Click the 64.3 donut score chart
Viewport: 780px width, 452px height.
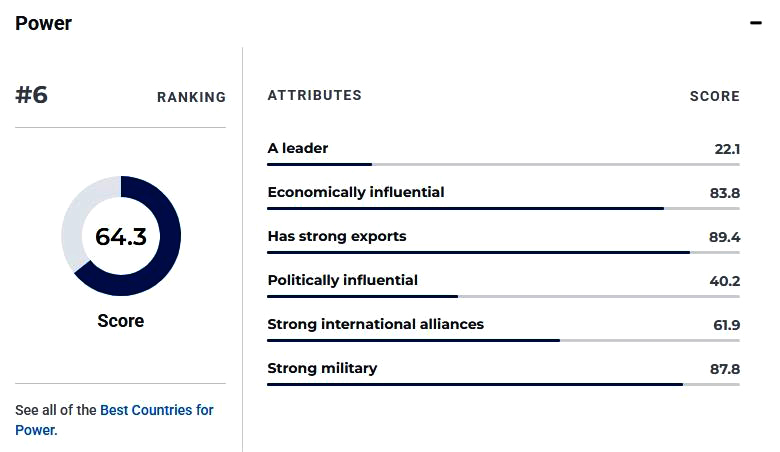point(121,236)
